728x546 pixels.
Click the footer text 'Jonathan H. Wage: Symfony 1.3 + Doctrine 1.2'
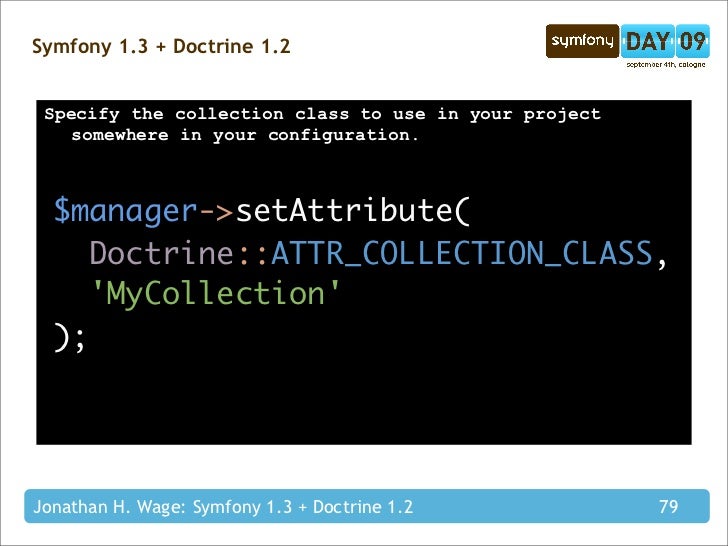point(223,507)
